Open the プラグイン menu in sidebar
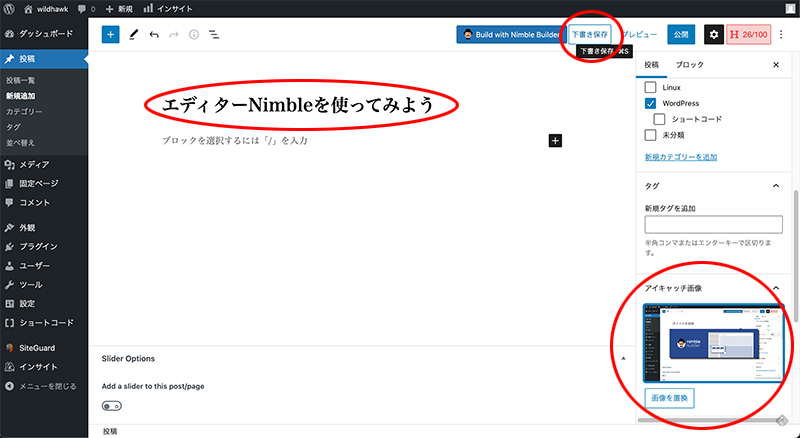This screenshot has height=438, width=800. 38,246
